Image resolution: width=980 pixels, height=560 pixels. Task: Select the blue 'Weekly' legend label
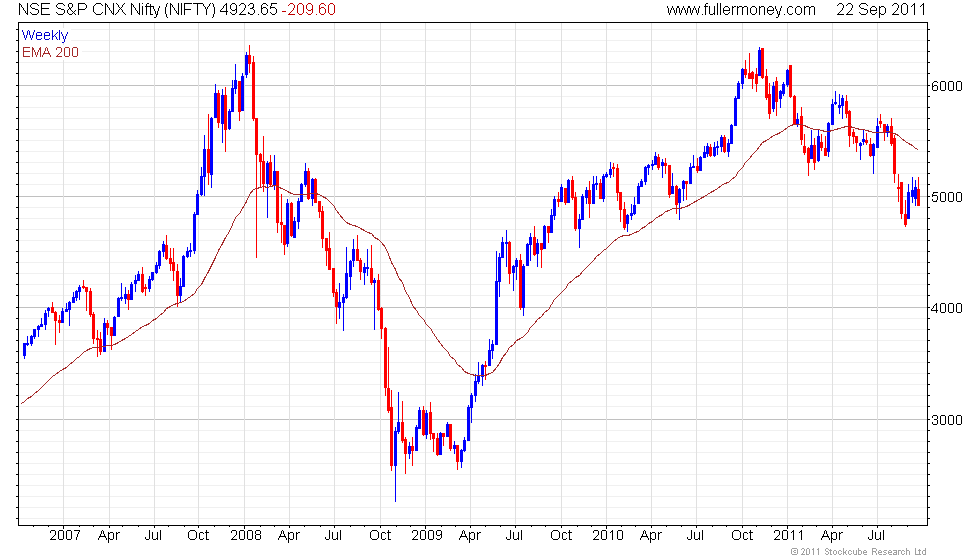click(44, 36)
